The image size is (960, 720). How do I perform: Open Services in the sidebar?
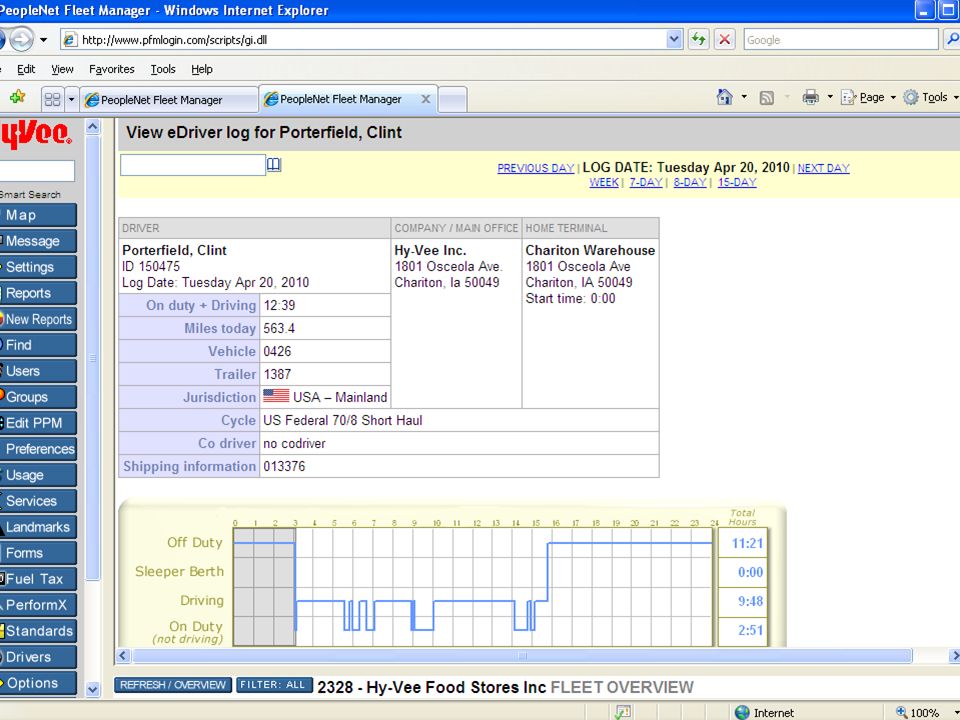coord(38,501)
